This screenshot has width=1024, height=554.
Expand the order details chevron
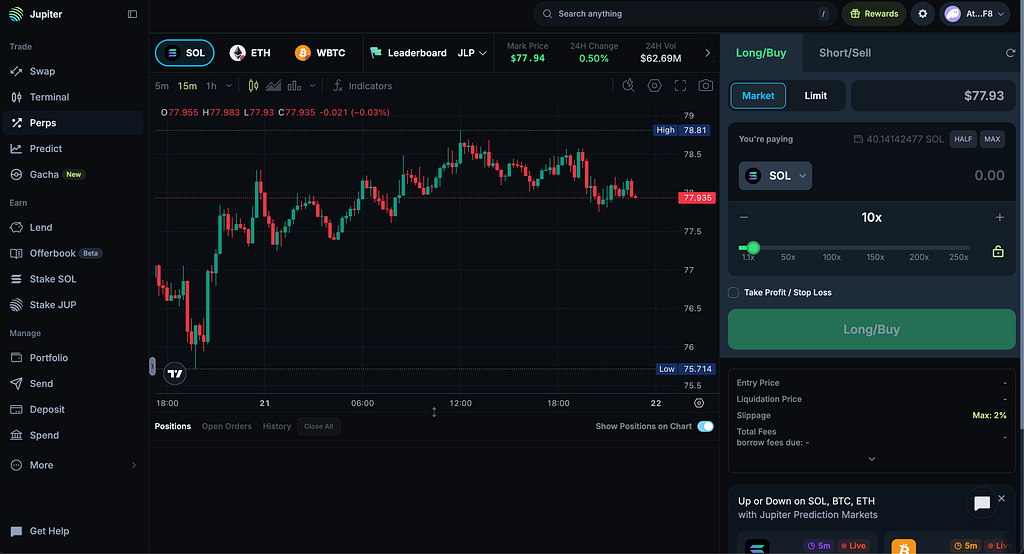(x=872, y=459)
